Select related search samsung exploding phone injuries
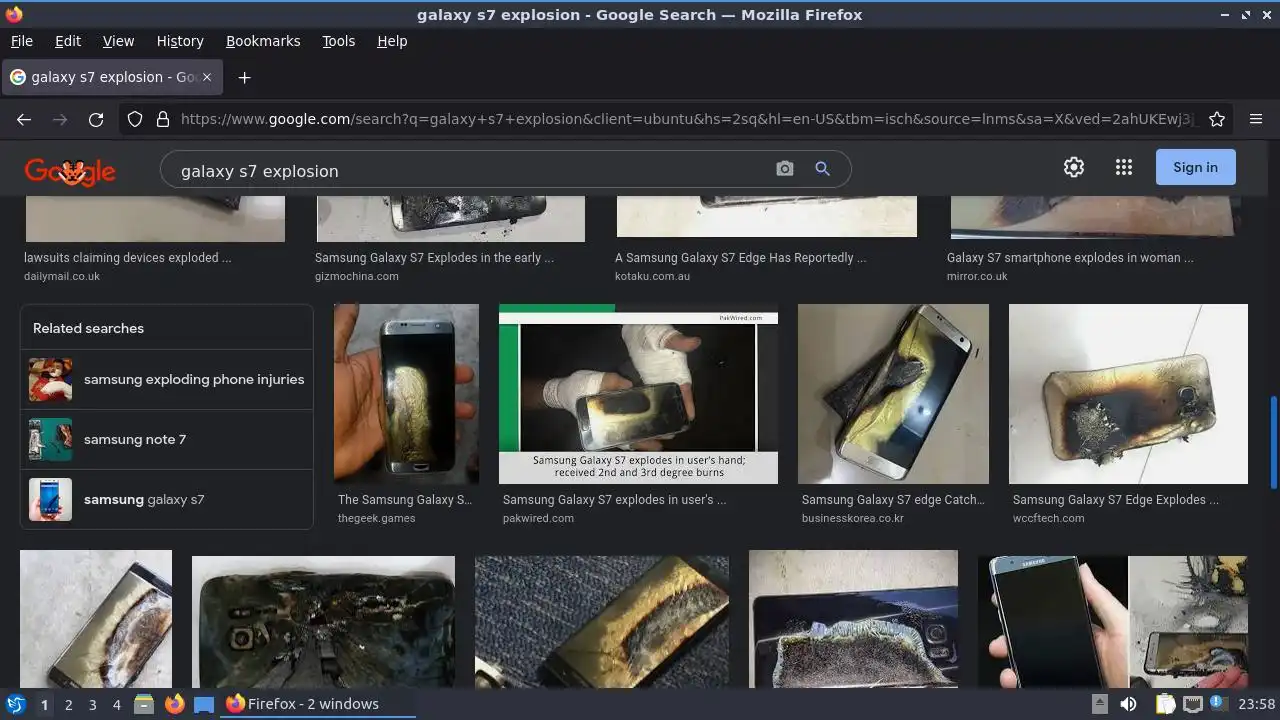 pyautogui.click(x=167, y=379)
